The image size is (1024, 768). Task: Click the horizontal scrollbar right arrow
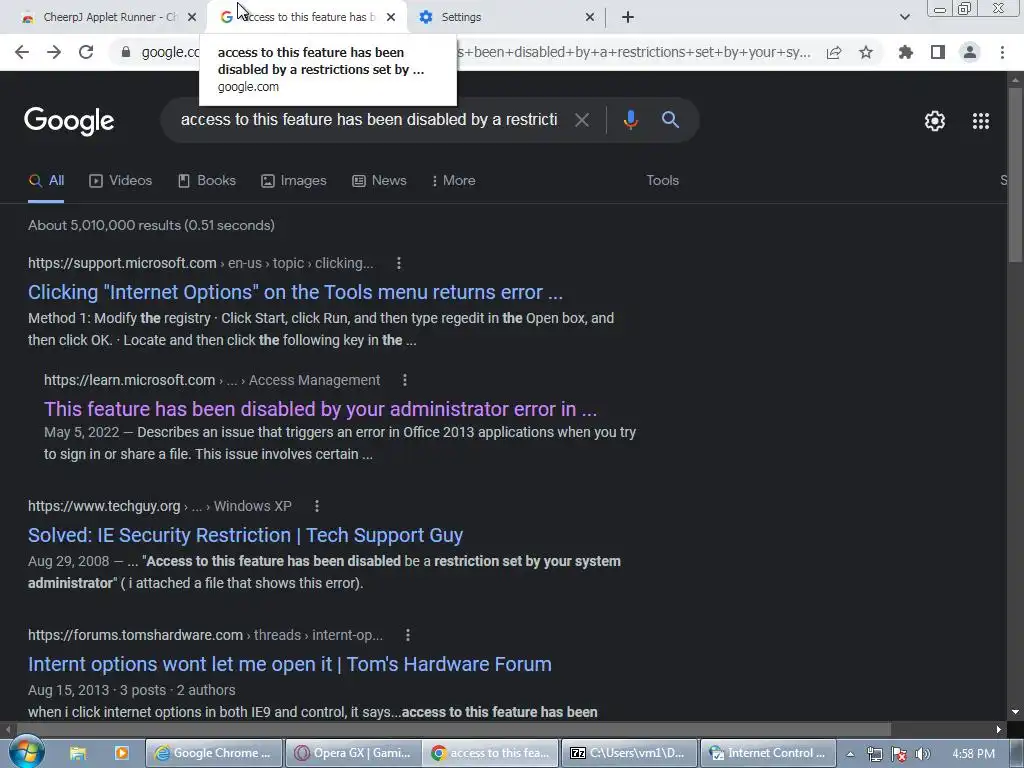pos(999,729)
